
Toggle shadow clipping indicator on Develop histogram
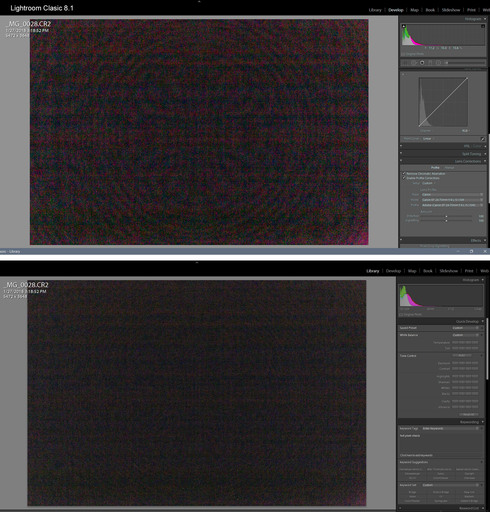[x=404, y=26]
